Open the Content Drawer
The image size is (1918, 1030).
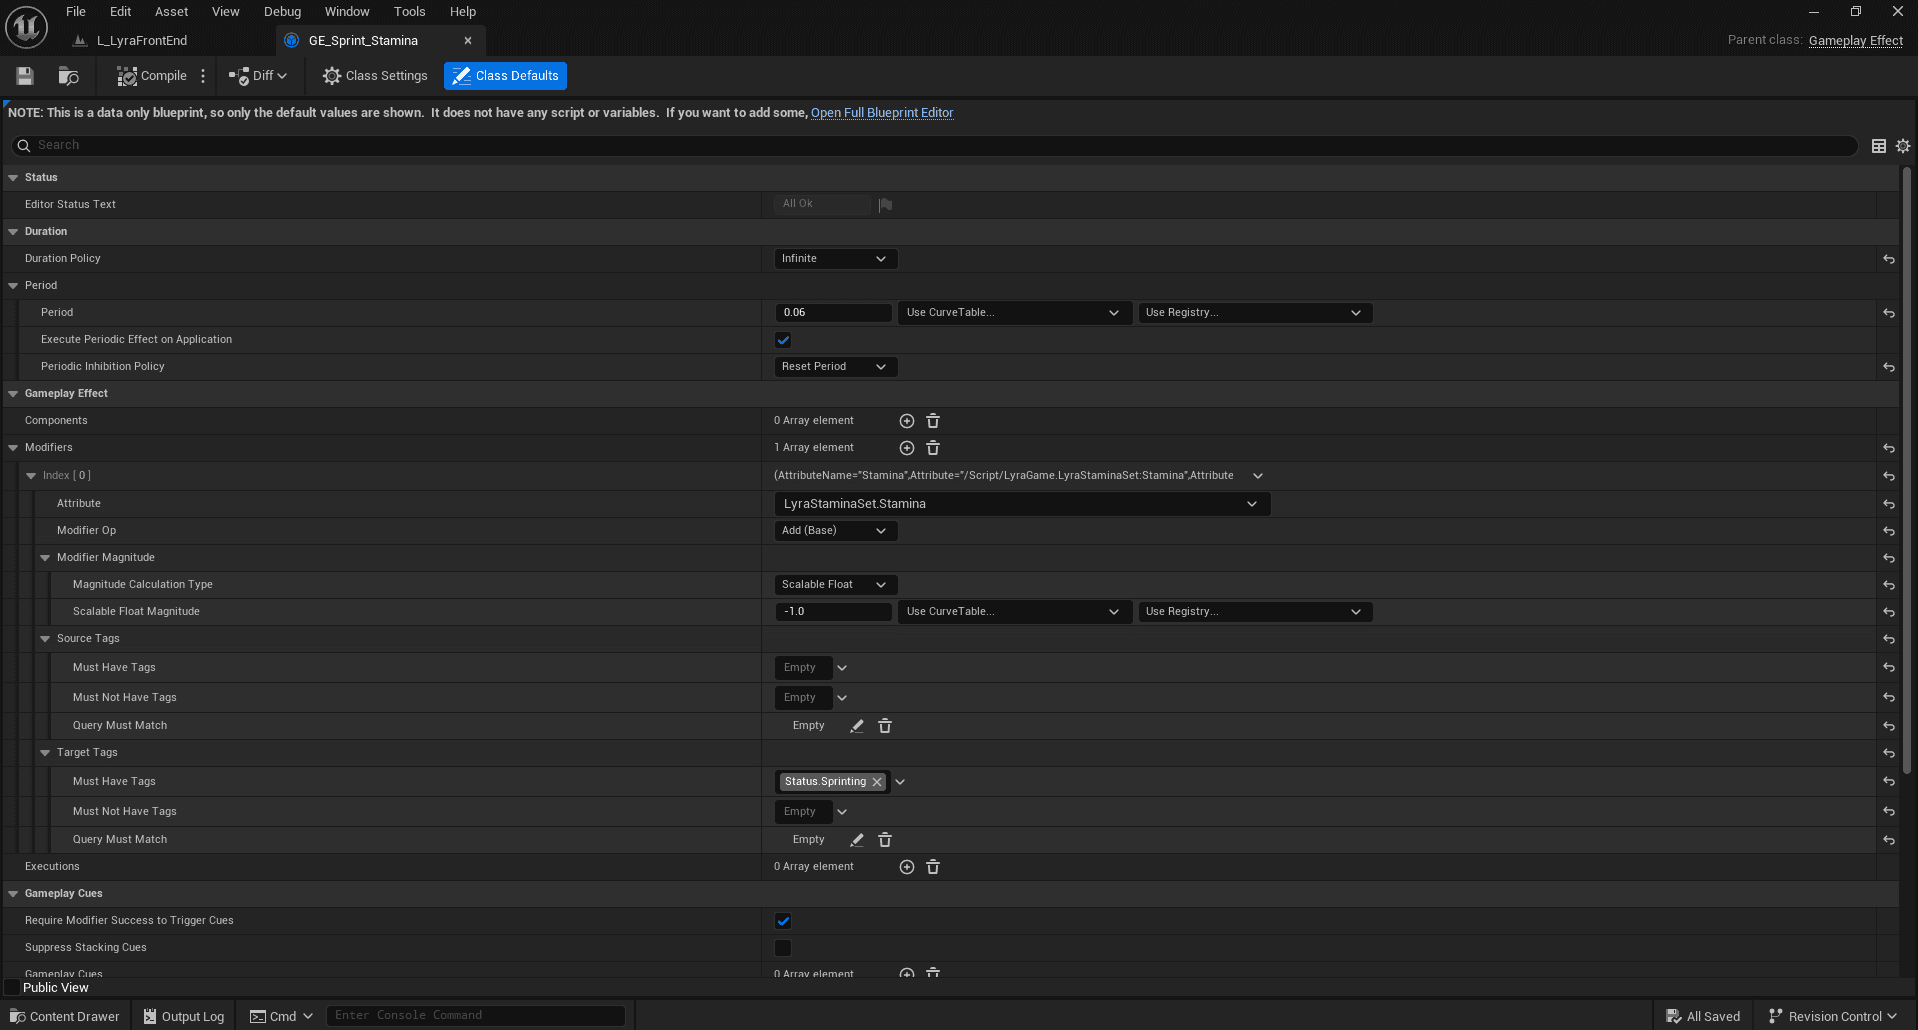64,1016
